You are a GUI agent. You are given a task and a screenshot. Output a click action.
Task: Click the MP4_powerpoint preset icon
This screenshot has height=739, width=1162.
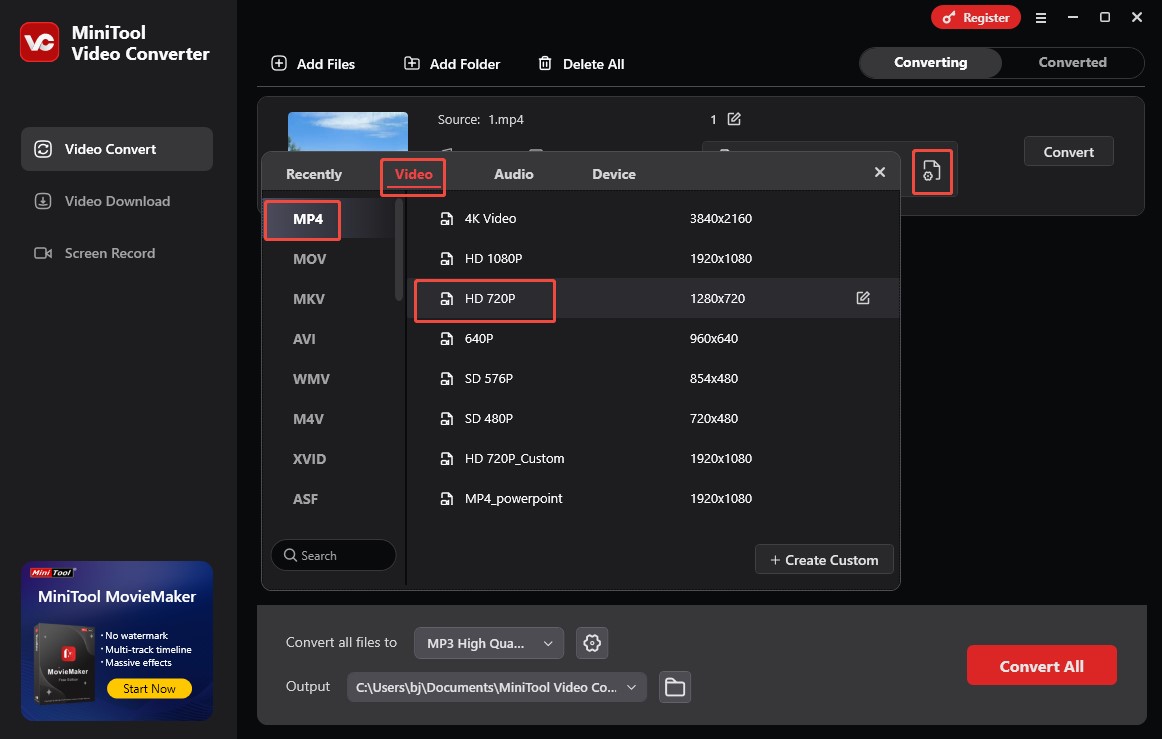pos(446,499)
